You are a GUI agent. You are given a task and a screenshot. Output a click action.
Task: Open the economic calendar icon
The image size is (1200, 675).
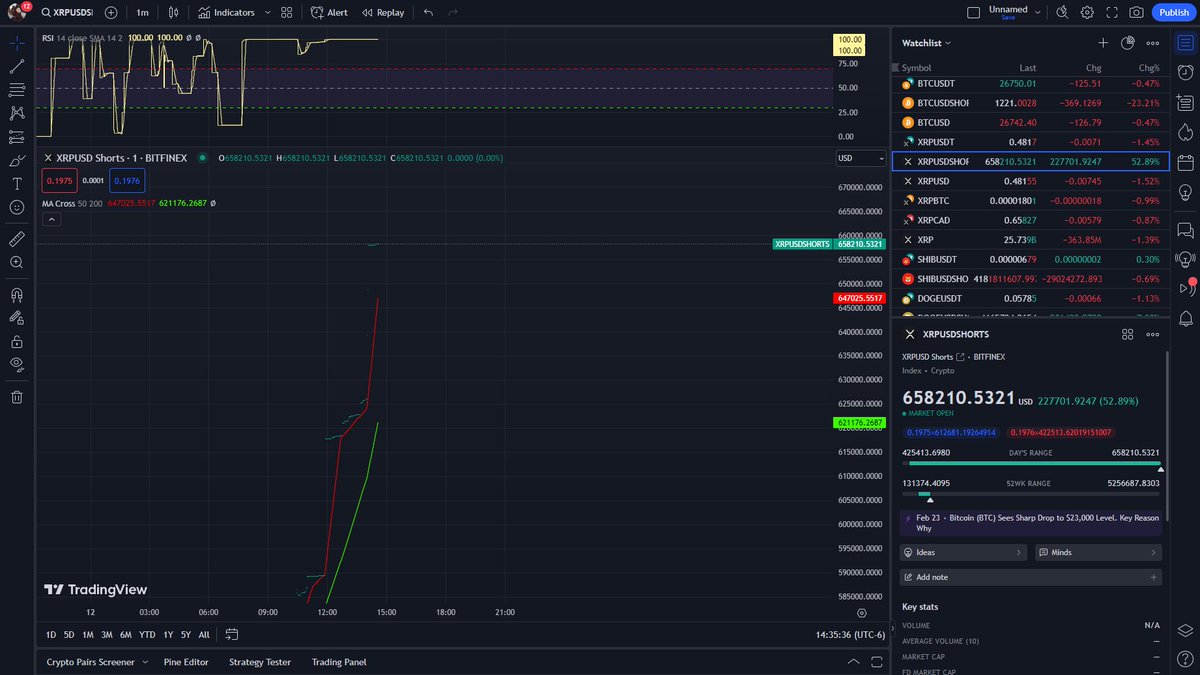click(x=1185, y=162)
